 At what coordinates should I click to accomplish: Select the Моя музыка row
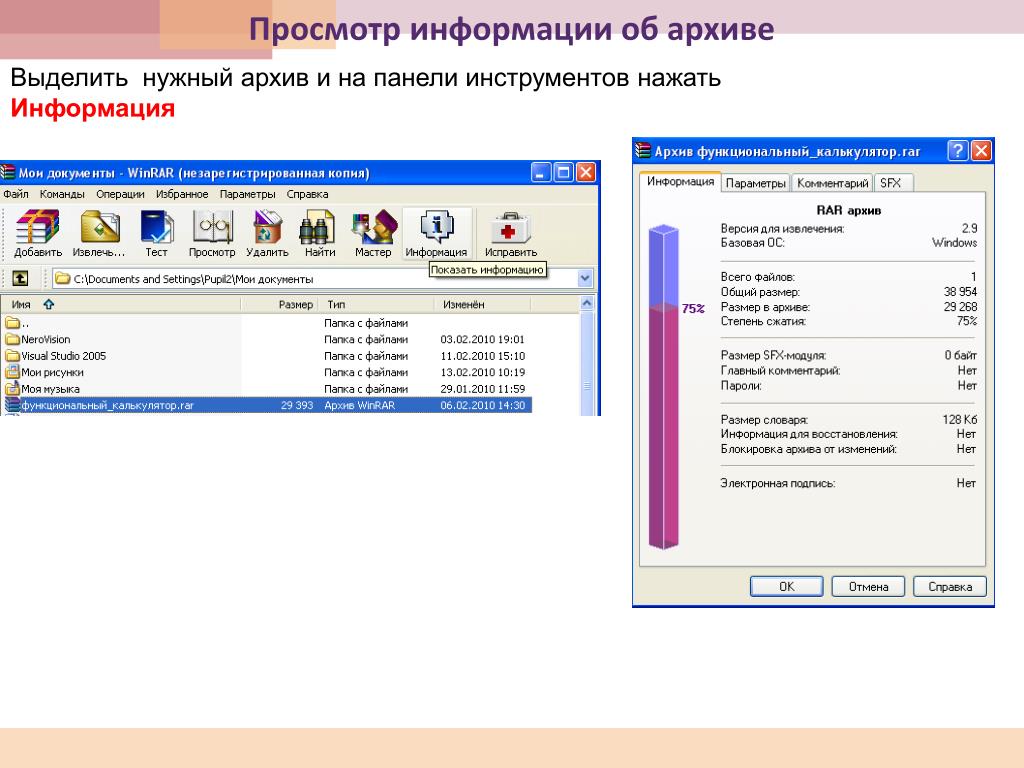[x=266, y=388]
